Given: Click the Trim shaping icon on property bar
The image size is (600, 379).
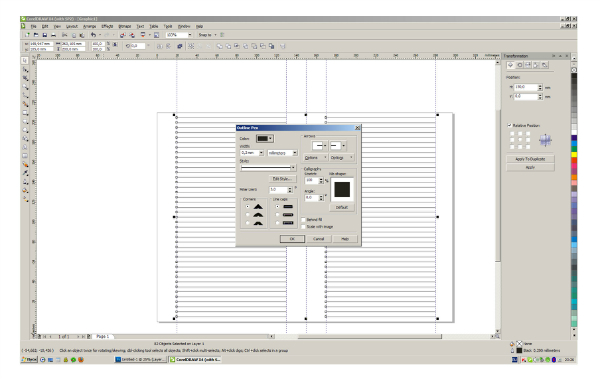Looking at the screenshot, I should (x=228, y=46).
